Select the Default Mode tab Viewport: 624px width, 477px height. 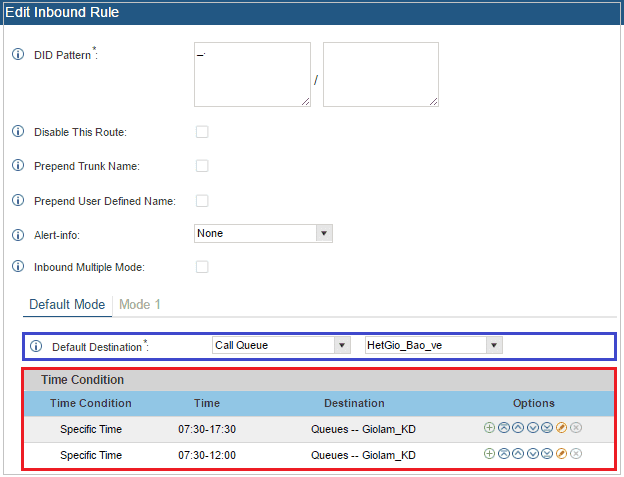coord(67,304)
